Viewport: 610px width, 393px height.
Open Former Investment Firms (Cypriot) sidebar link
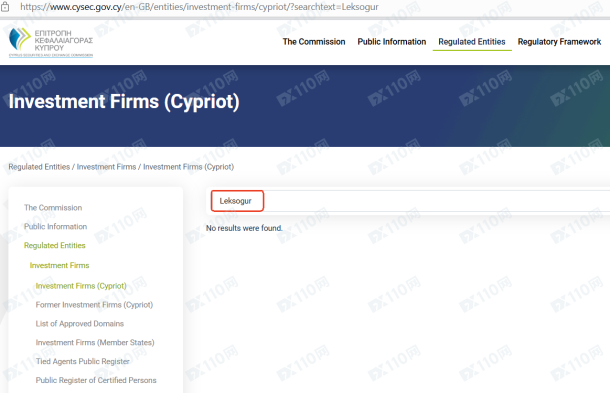pos(94,305)
